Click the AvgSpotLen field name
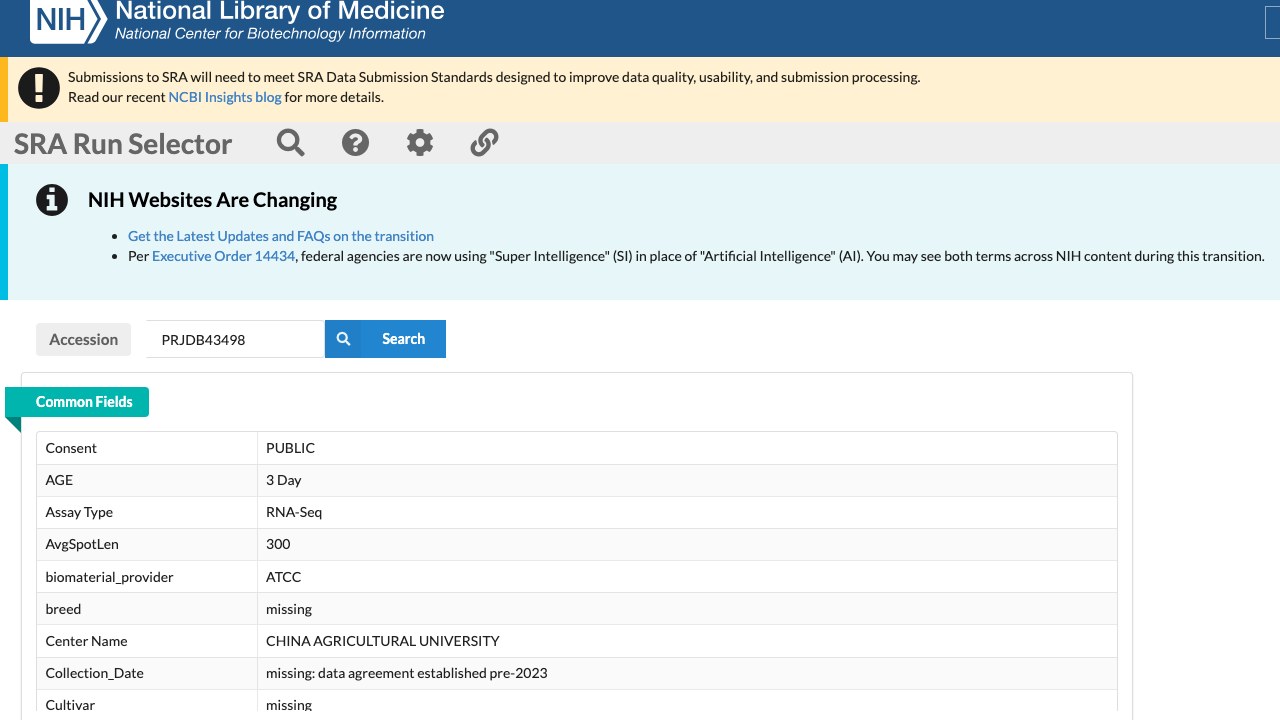Viewport: 1280px width, 720px height. point(82,544)
